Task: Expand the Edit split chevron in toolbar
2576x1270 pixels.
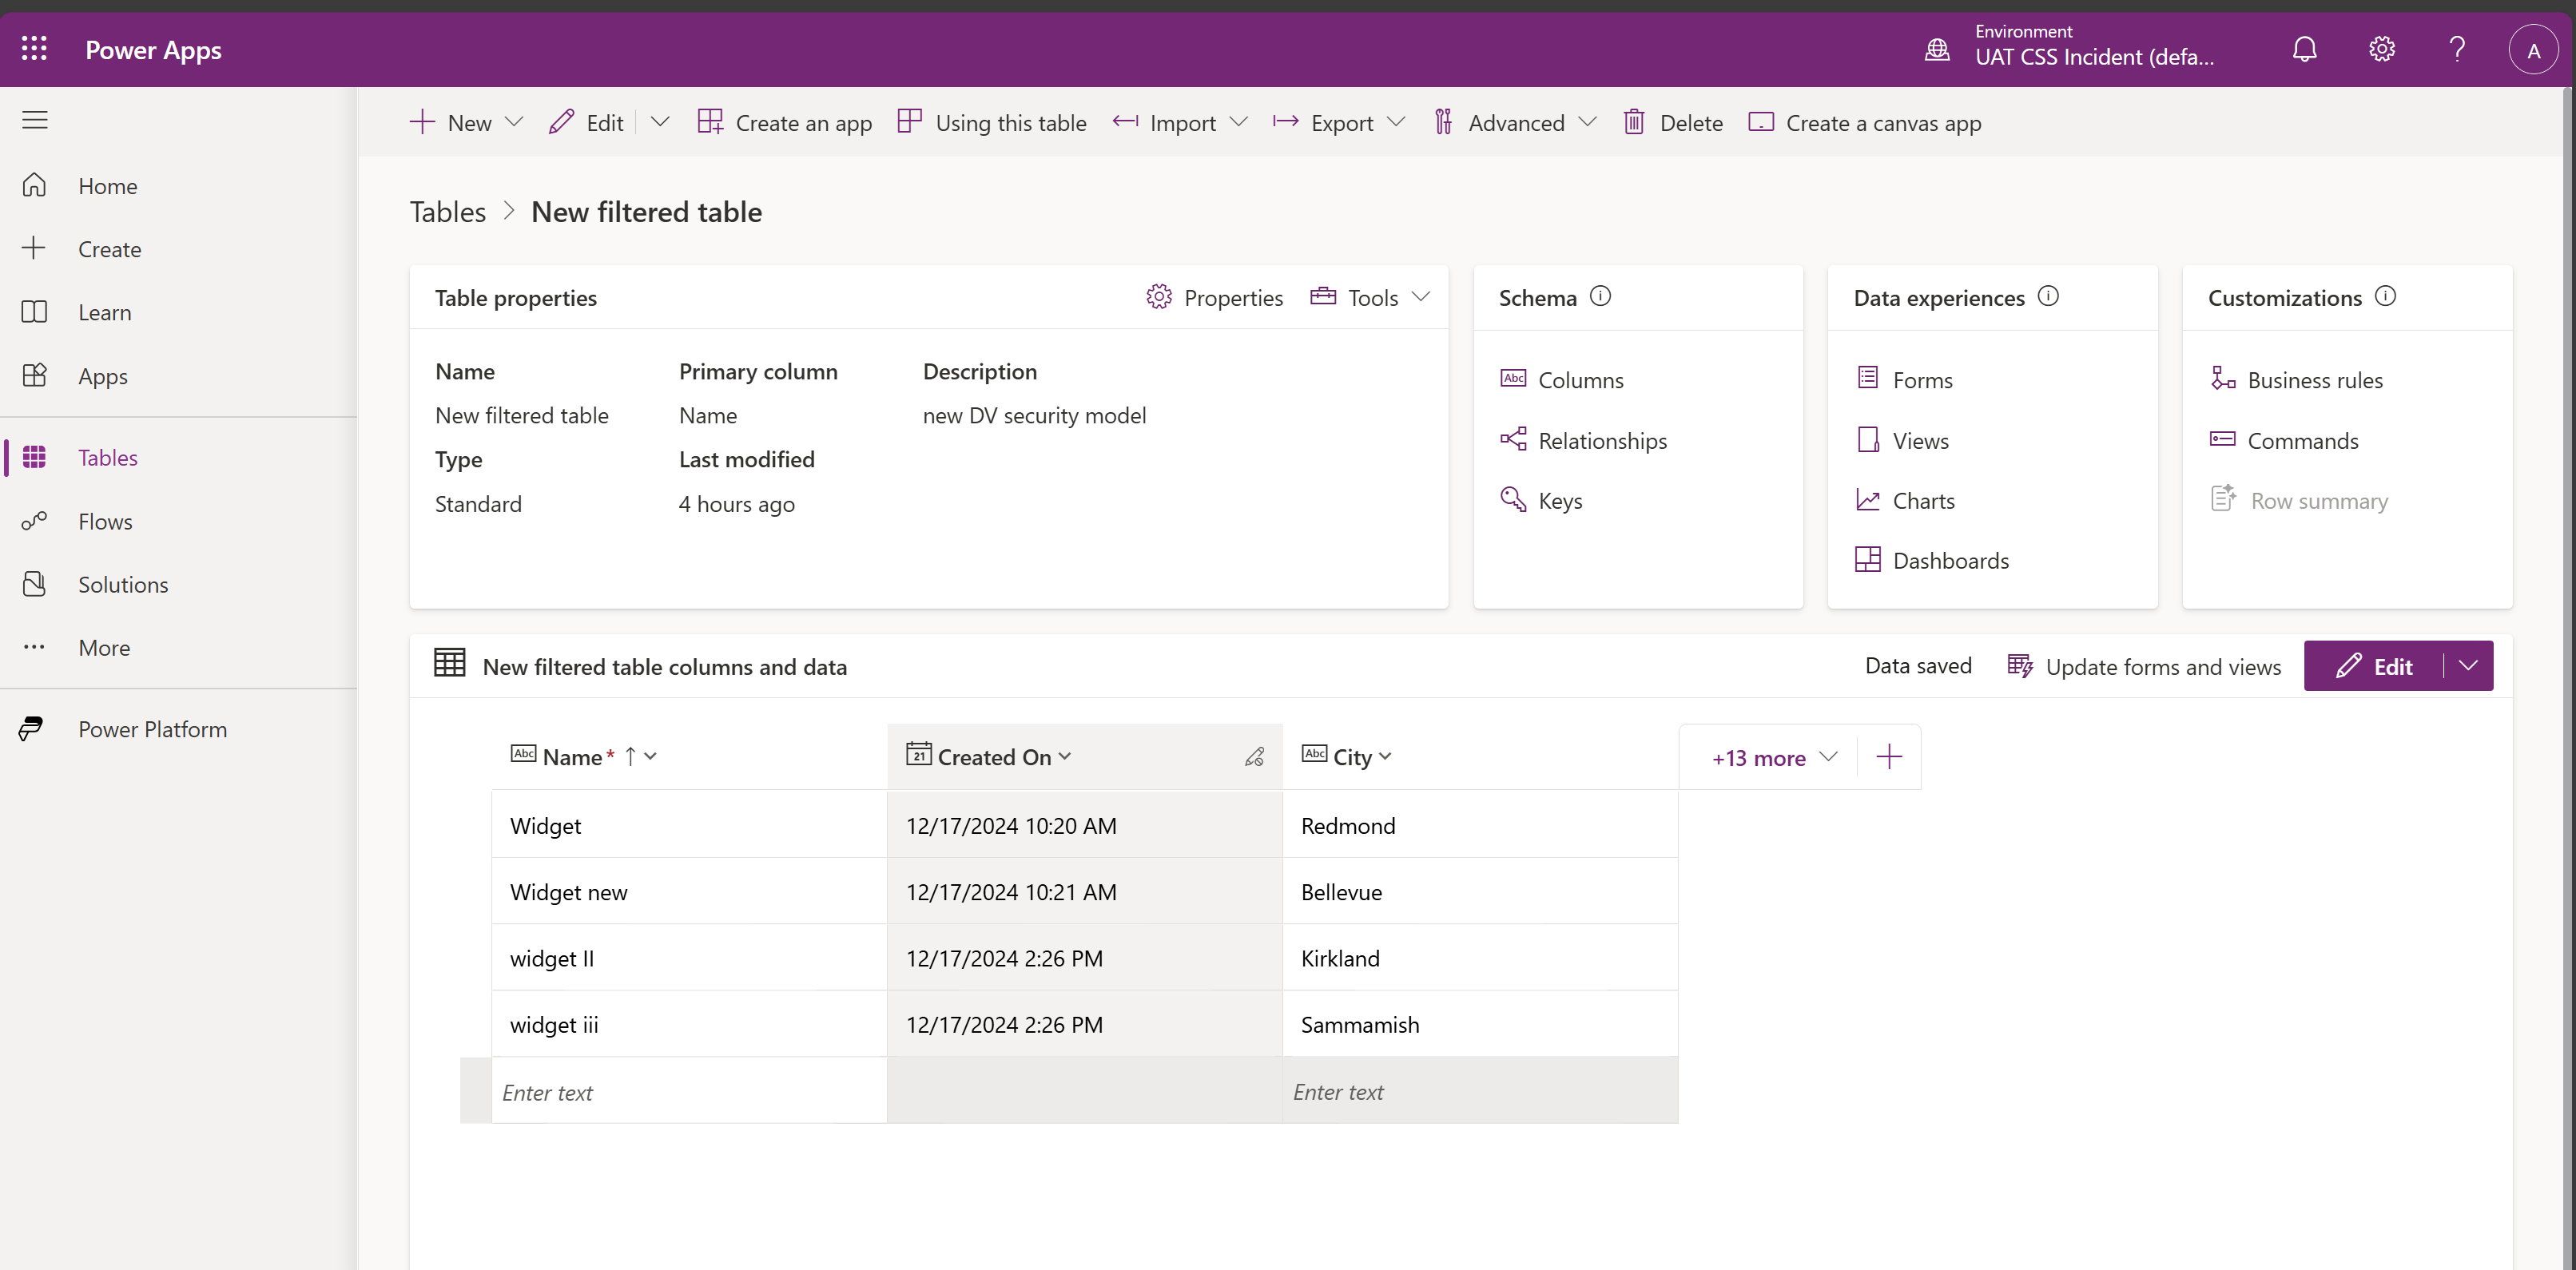Action: point(660,122)
